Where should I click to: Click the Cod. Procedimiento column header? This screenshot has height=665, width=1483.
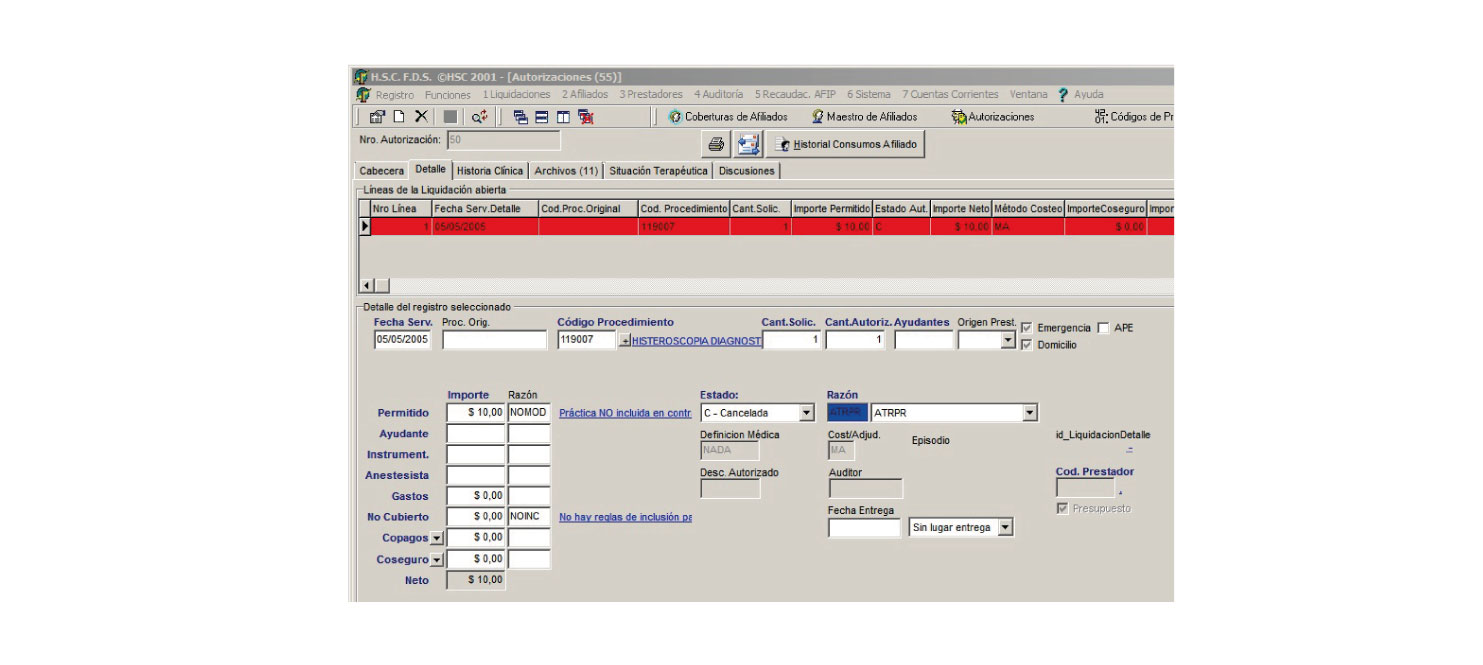click(x=684, y=208)
